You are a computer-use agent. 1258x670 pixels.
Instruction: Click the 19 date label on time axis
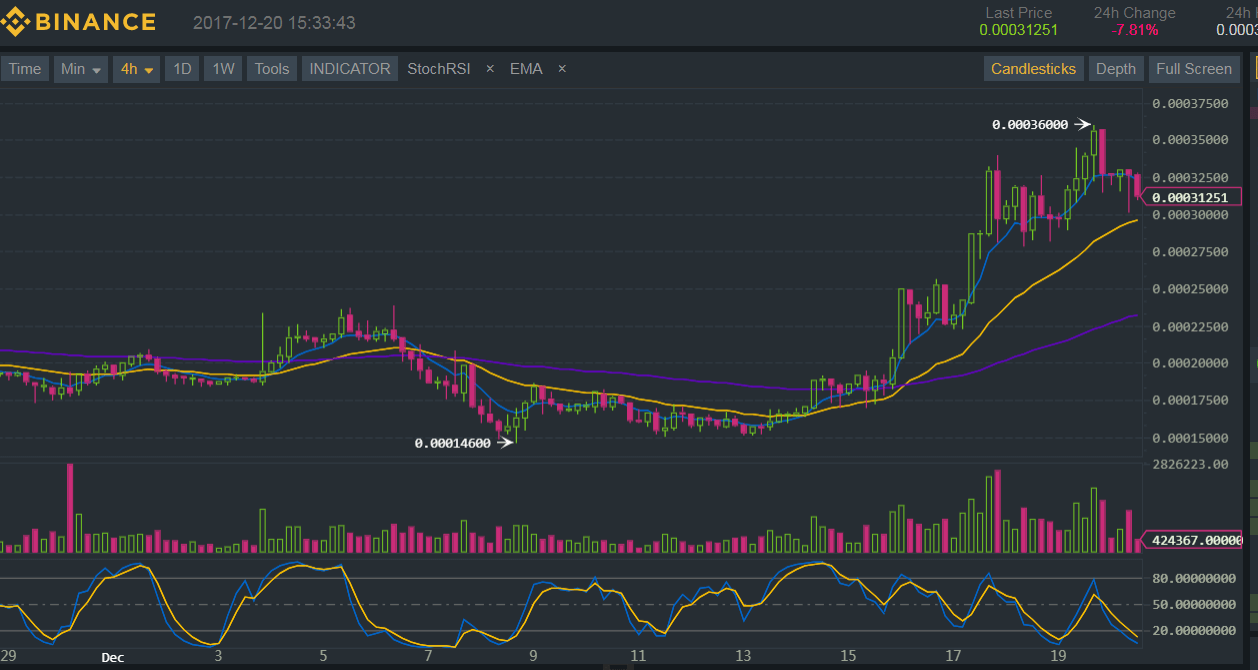click(x=1058, y=657)
